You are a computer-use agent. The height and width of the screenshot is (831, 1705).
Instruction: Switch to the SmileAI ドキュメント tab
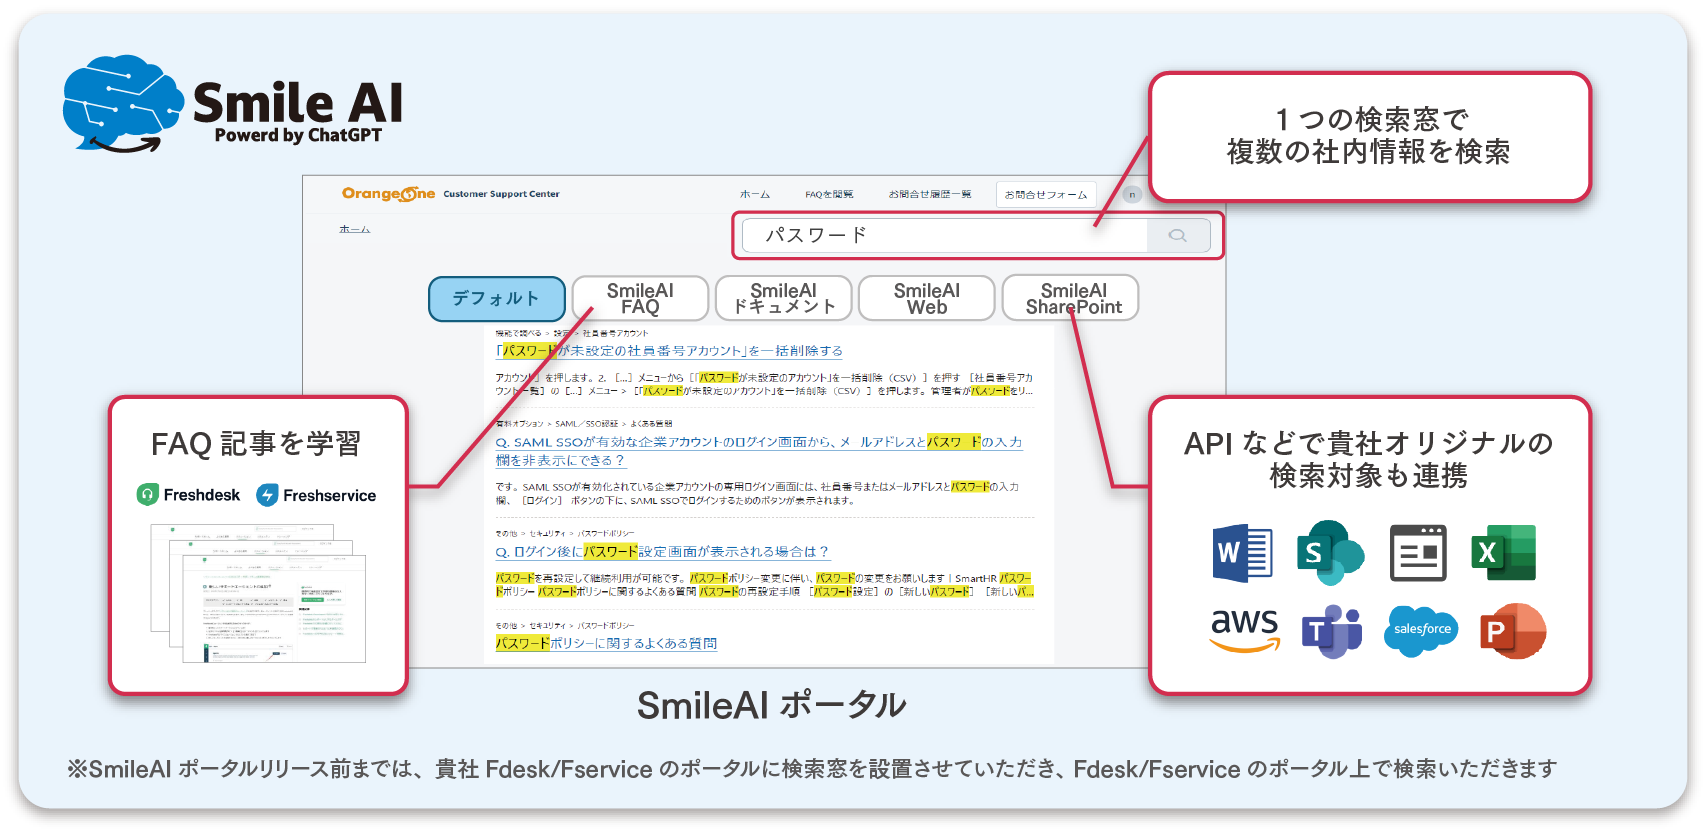[784, 298]
